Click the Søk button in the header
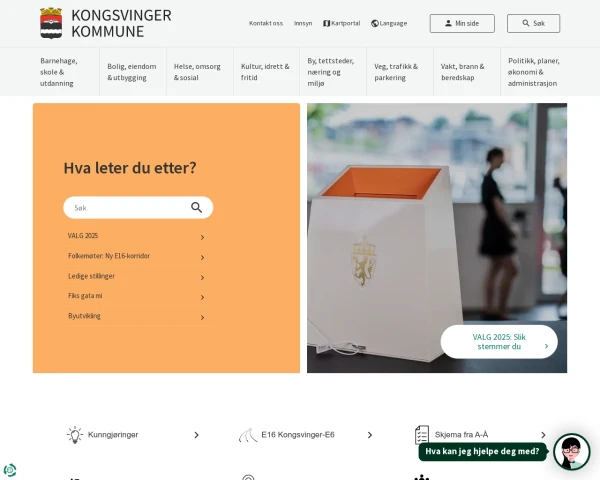Screen dimensions: 600x480 click(533, 23)
